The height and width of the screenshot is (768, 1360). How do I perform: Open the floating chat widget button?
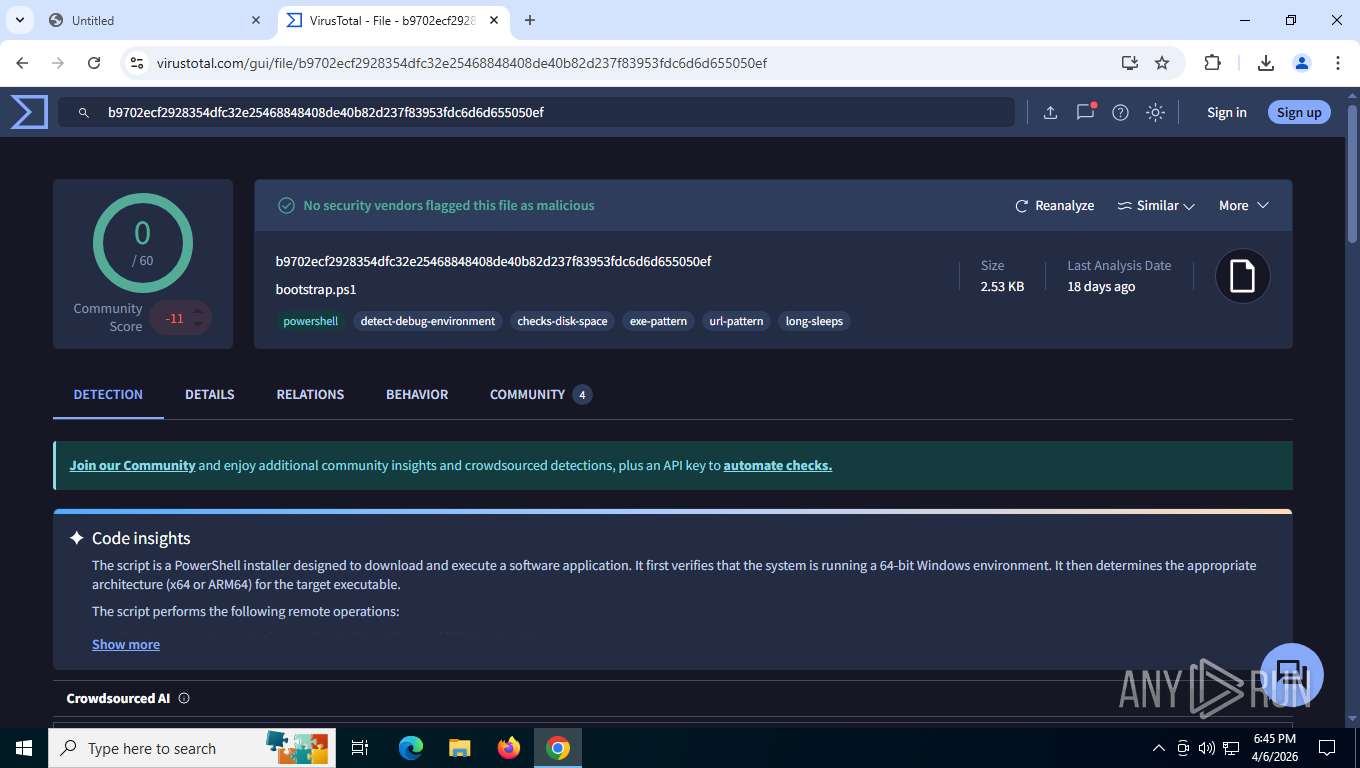1292,675
